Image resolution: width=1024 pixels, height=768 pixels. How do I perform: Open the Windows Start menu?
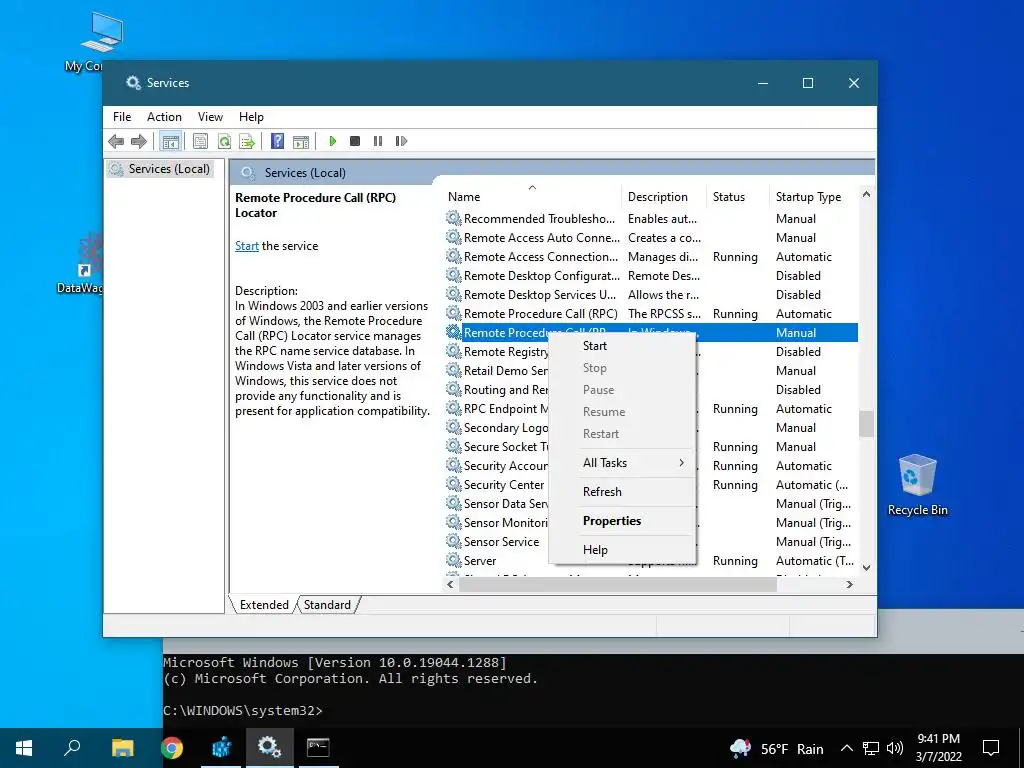point(24,748)
